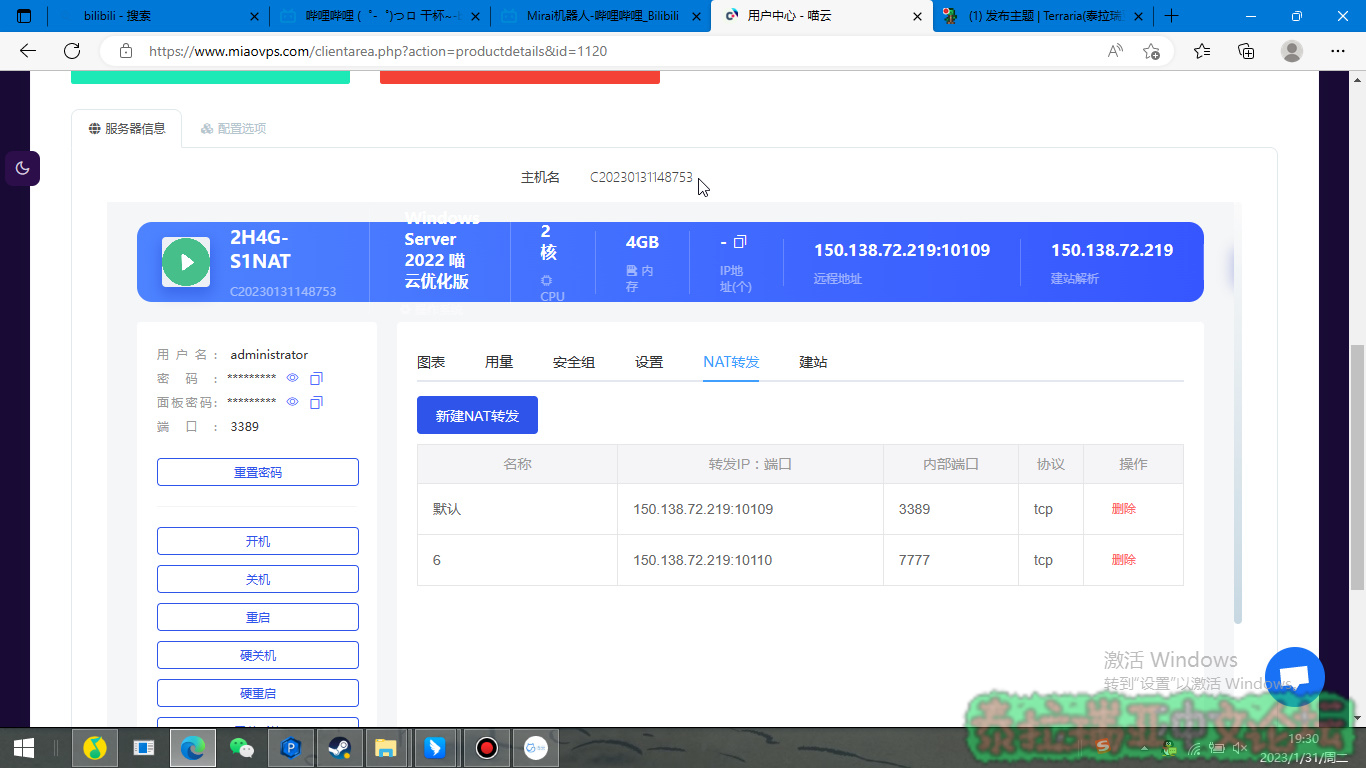Click the 关机 shutdown button

(258, 579)
